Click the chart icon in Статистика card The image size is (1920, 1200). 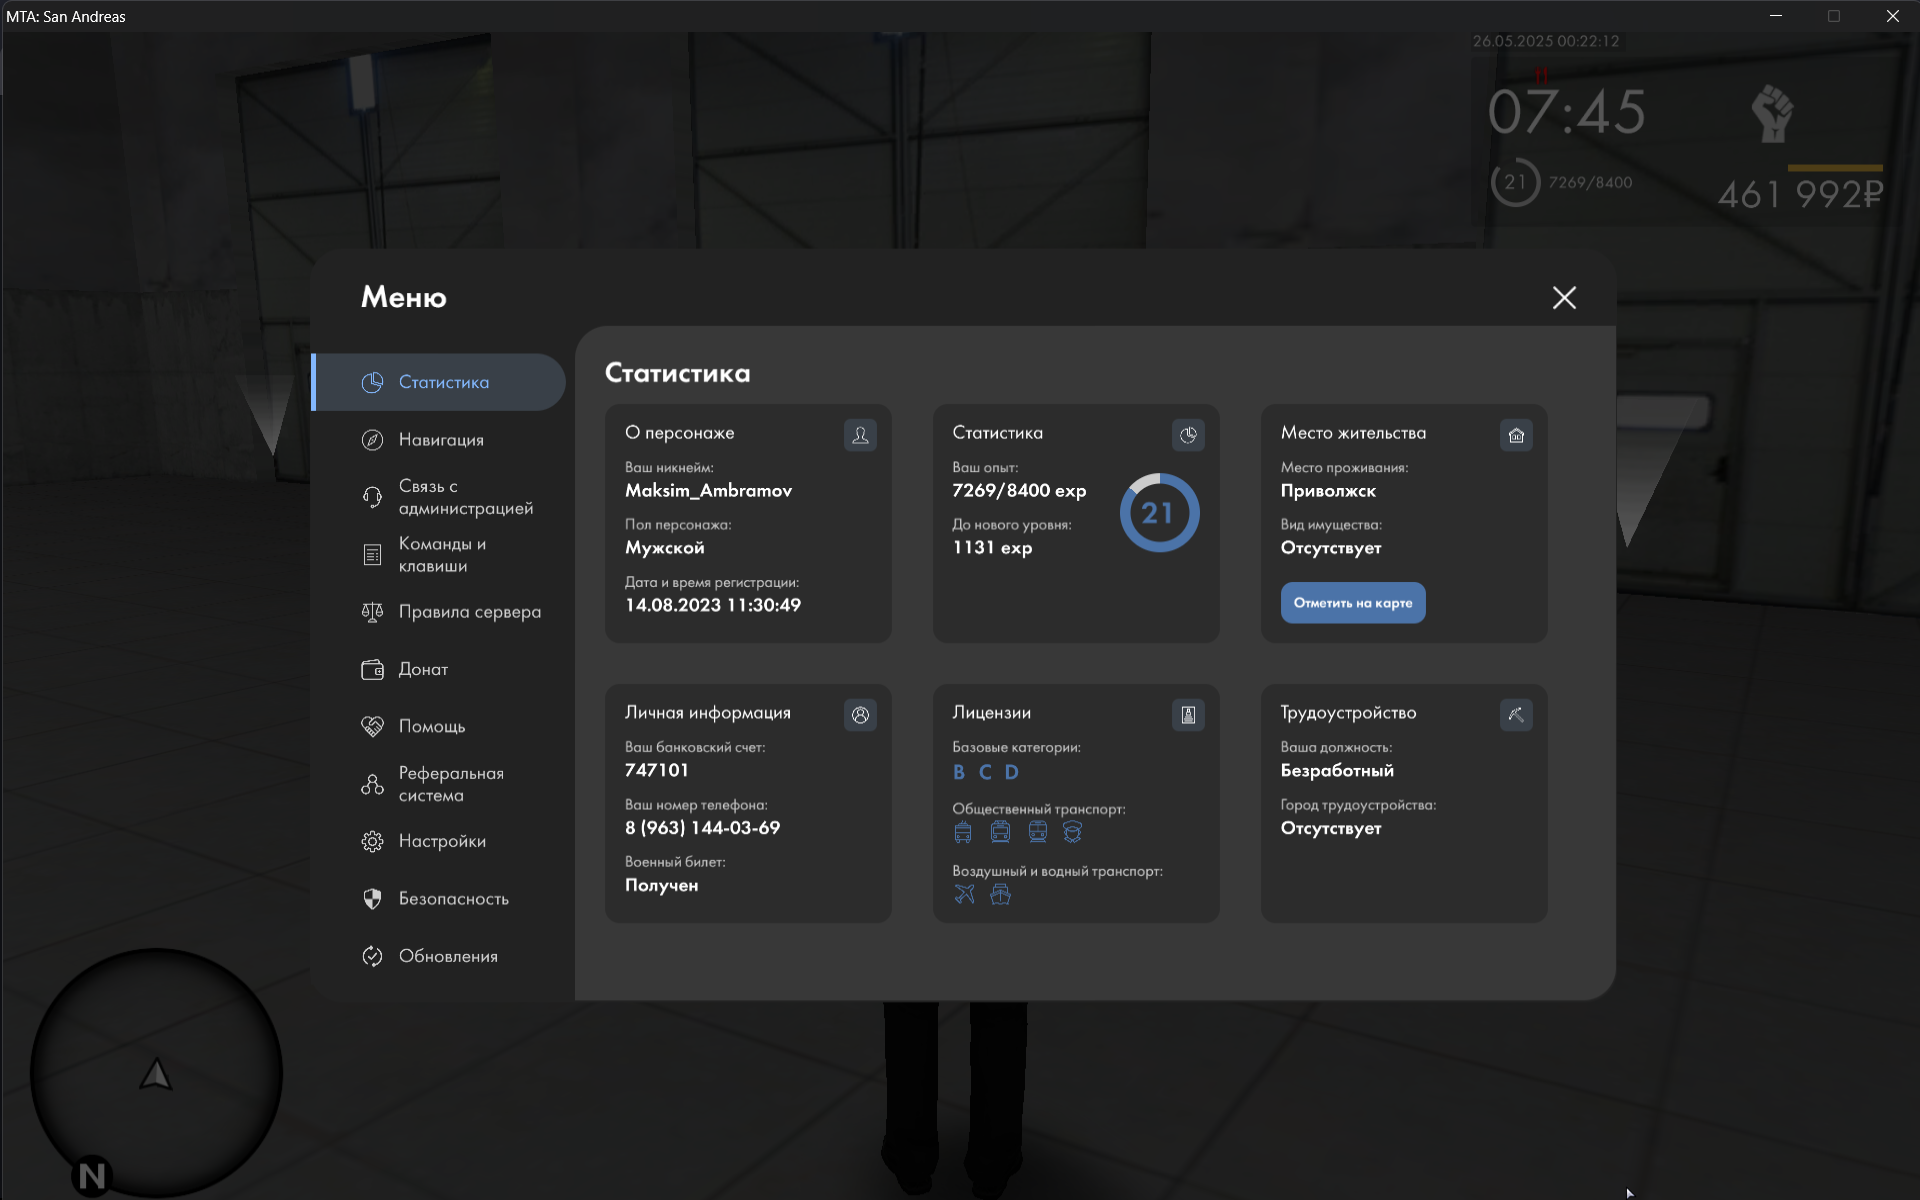(x=1188, y=435)
